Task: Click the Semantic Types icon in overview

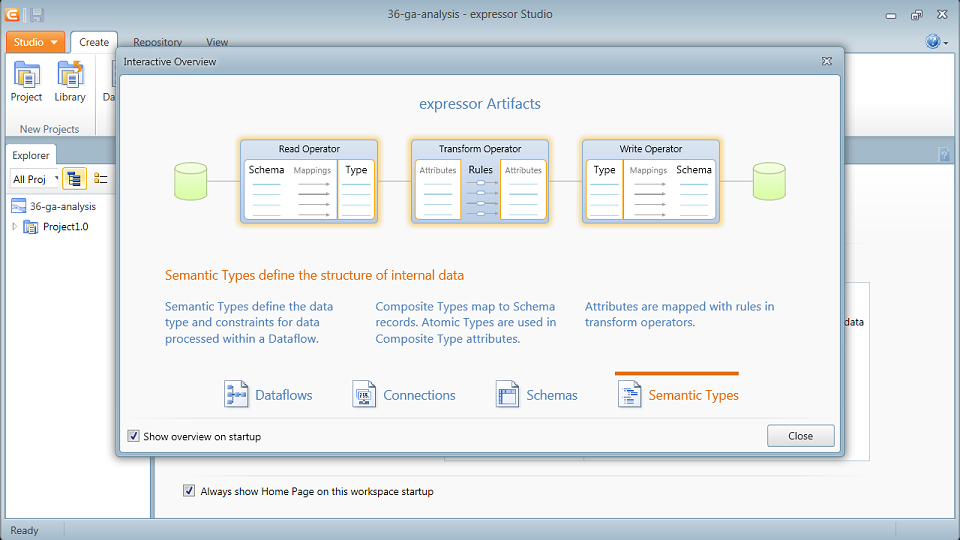Action: click(629, 394)
